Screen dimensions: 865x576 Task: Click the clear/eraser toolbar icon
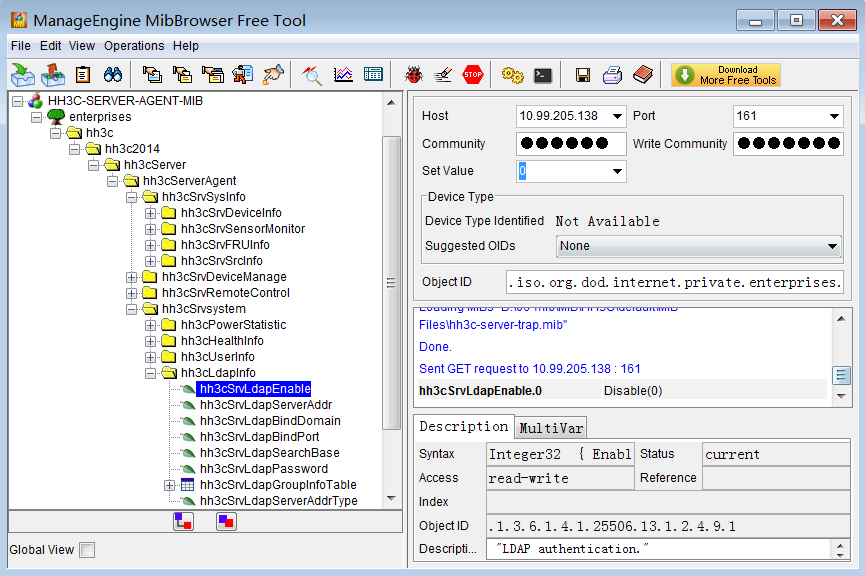click(x=443, y=74)
